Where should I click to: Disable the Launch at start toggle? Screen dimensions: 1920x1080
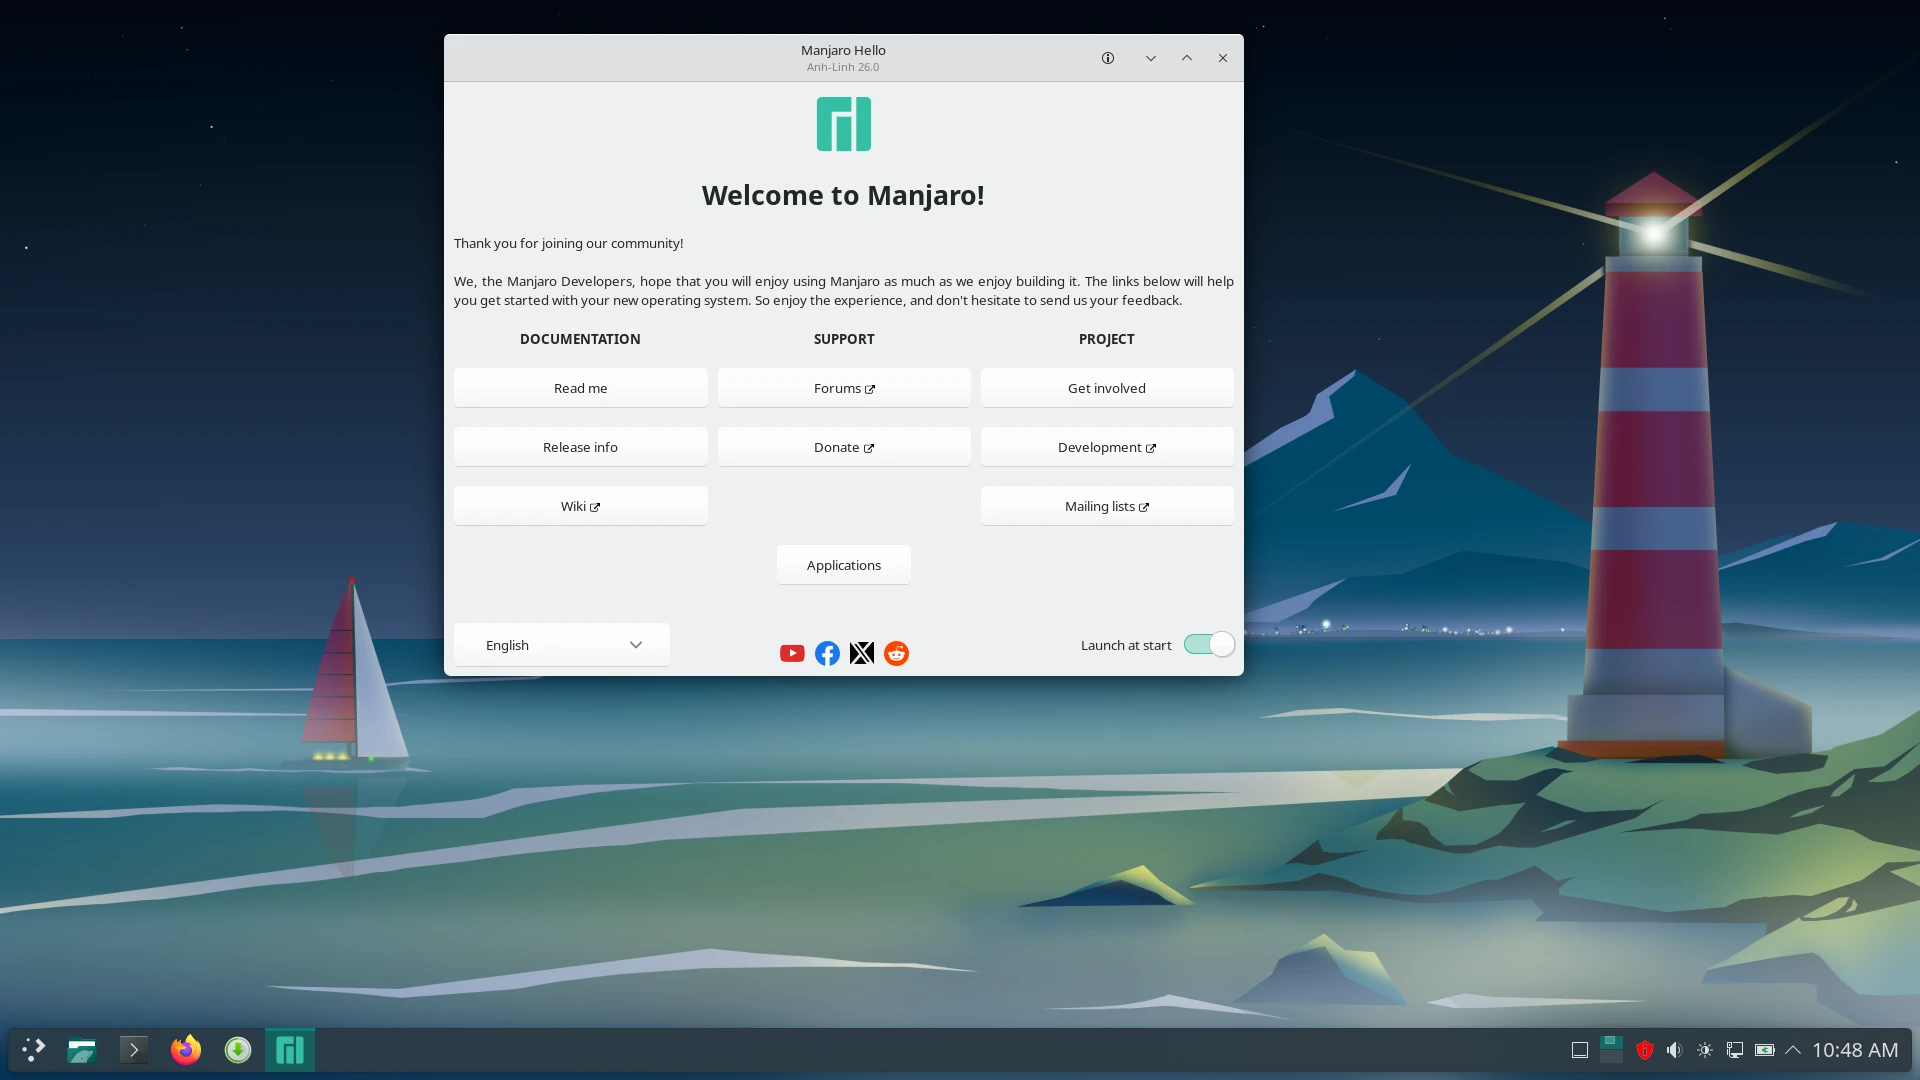(1208, 644)
